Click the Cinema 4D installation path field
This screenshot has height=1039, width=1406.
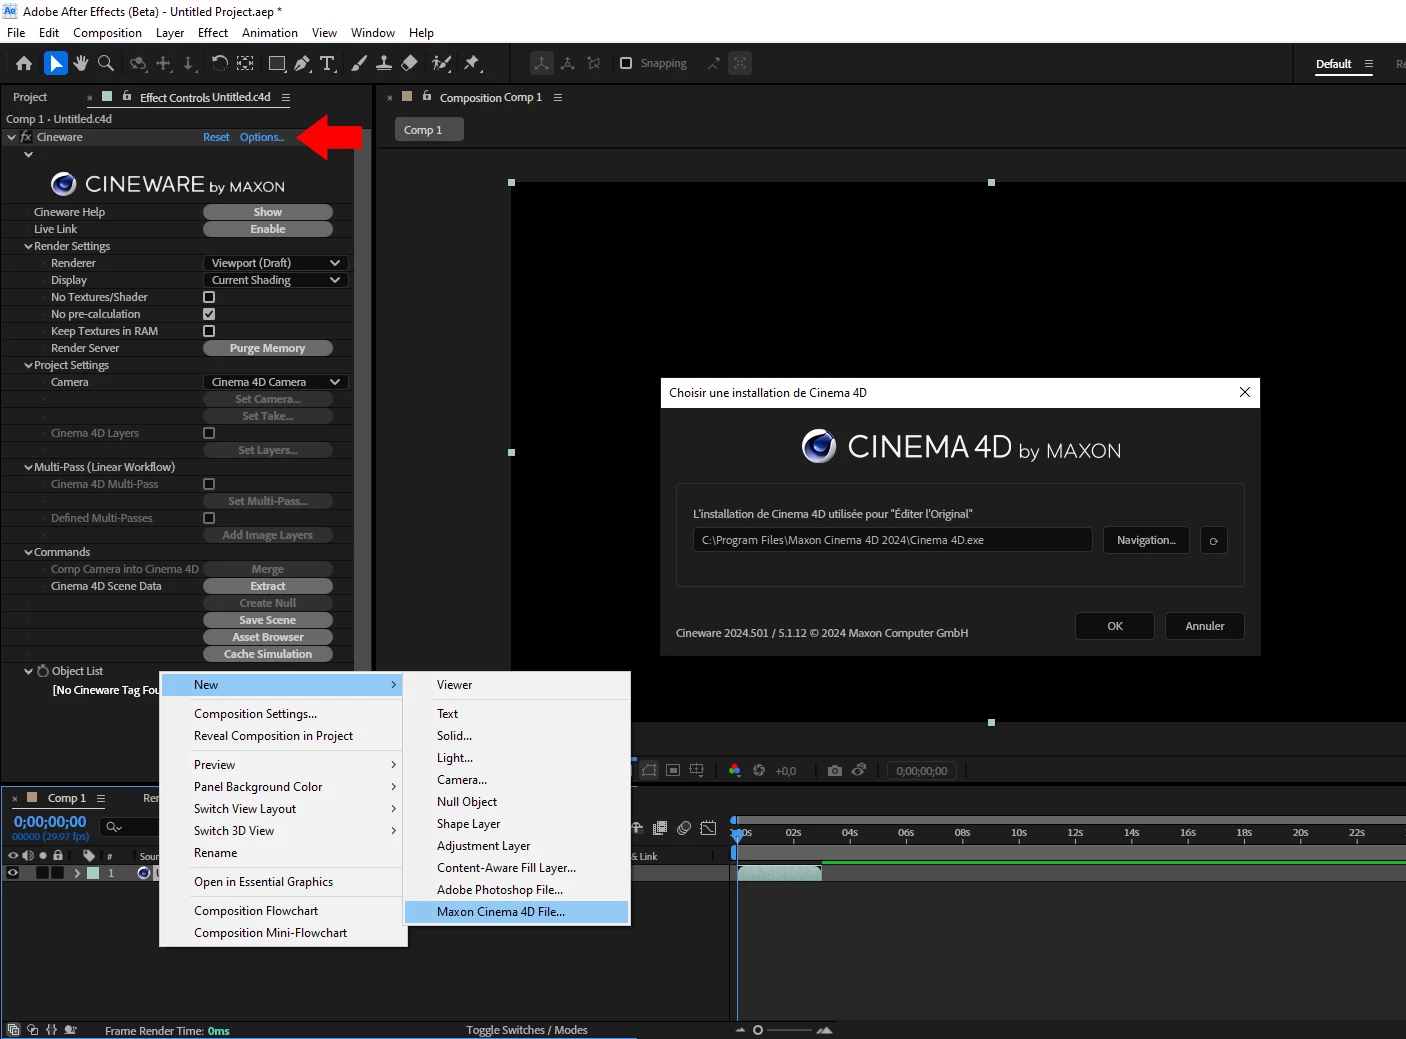(892, 540)
